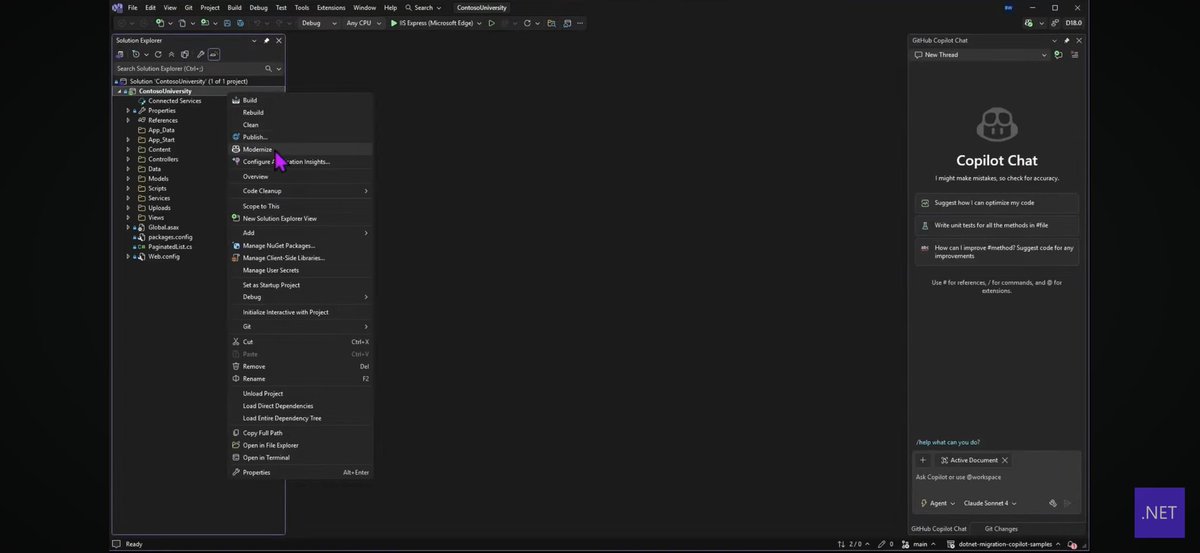Focus the Ask Copilot input field
The height and width of the screenshot is (553, 1200).
point(996,477)
